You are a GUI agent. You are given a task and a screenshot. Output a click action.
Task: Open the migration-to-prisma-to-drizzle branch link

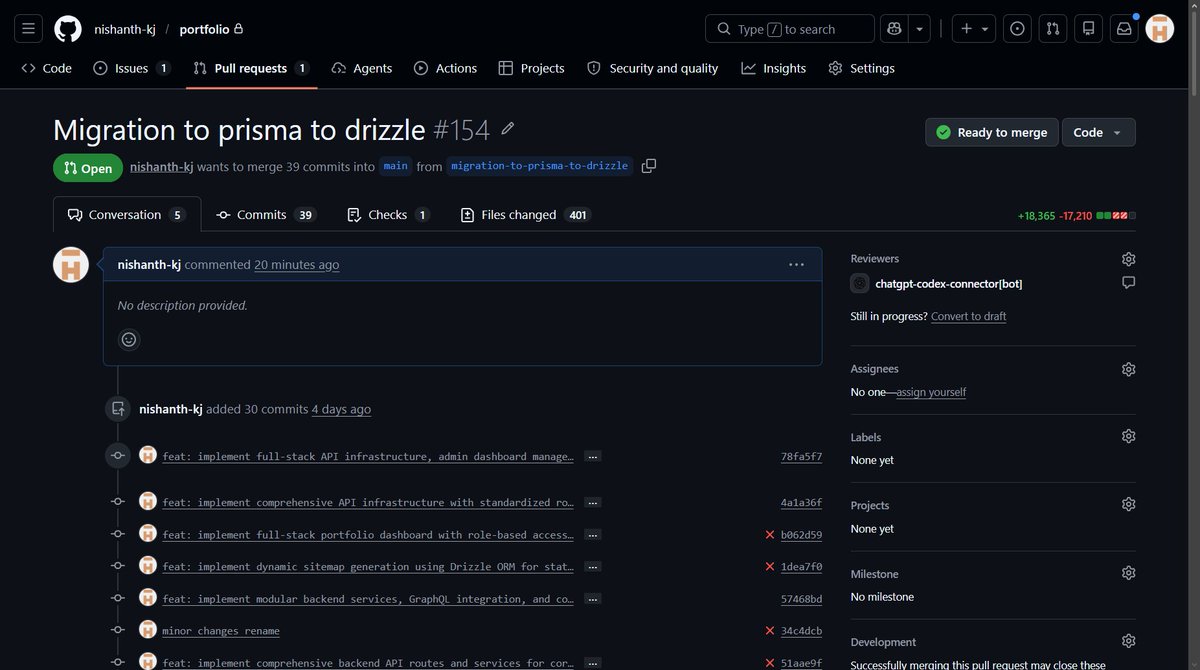pyautogui.click(x=540, y=166)
